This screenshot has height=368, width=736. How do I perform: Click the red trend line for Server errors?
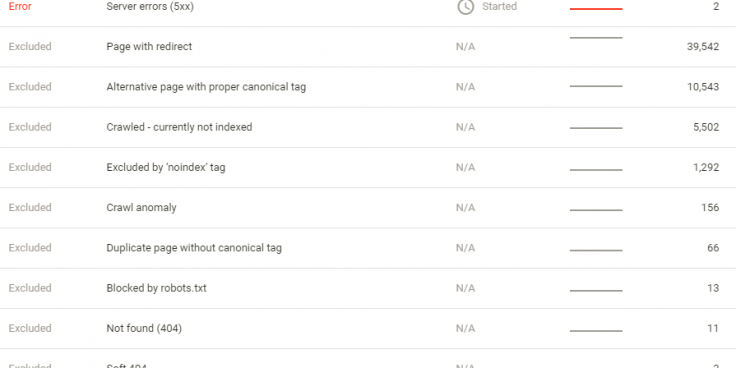(596, 8)
